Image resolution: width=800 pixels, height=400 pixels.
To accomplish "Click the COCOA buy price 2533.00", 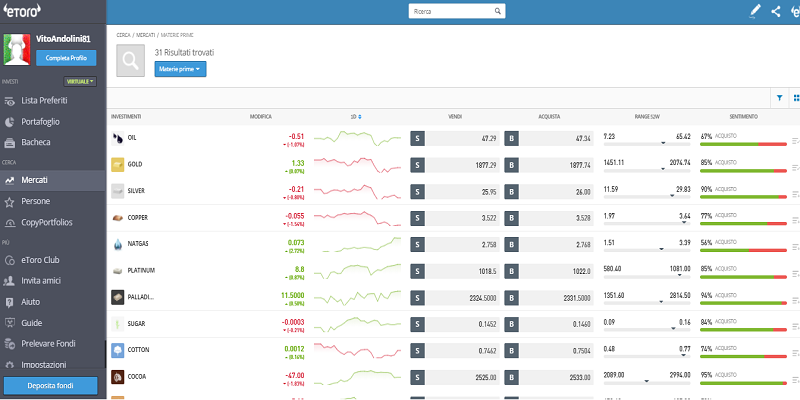I will pyautogui.click(x=581, y=377).
